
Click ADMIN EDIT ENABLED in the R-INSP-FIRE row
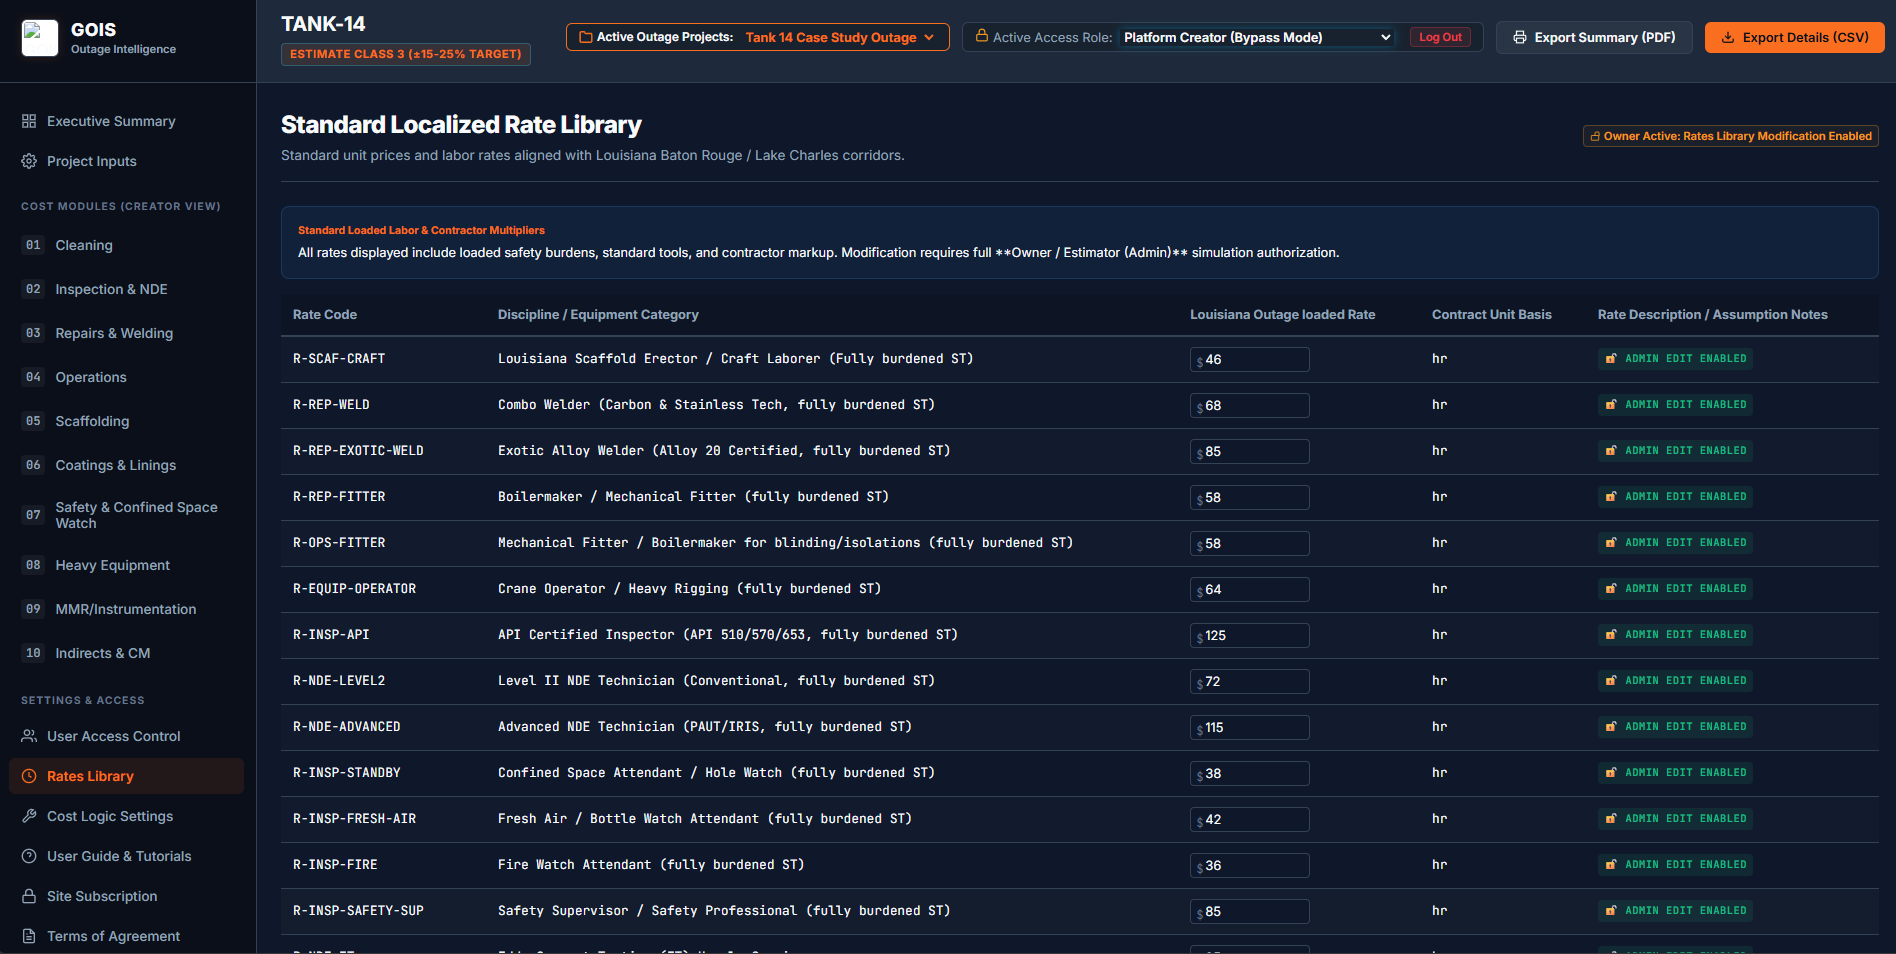click(x=1675, y=864)
